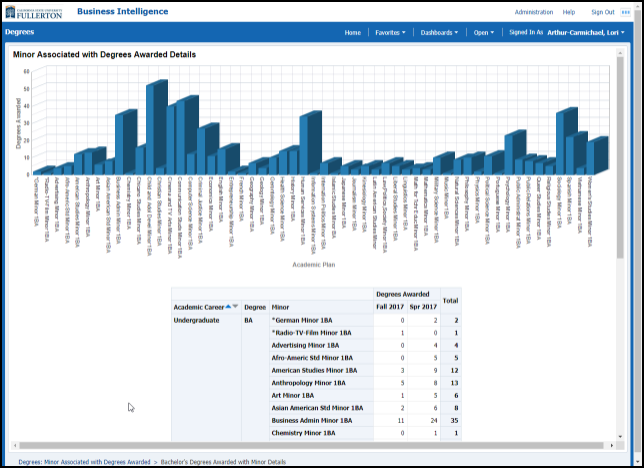Click the Academic Plan axis title
This screenshot has width=644, height=468.
pyautogui.click(x=314, y=265)
